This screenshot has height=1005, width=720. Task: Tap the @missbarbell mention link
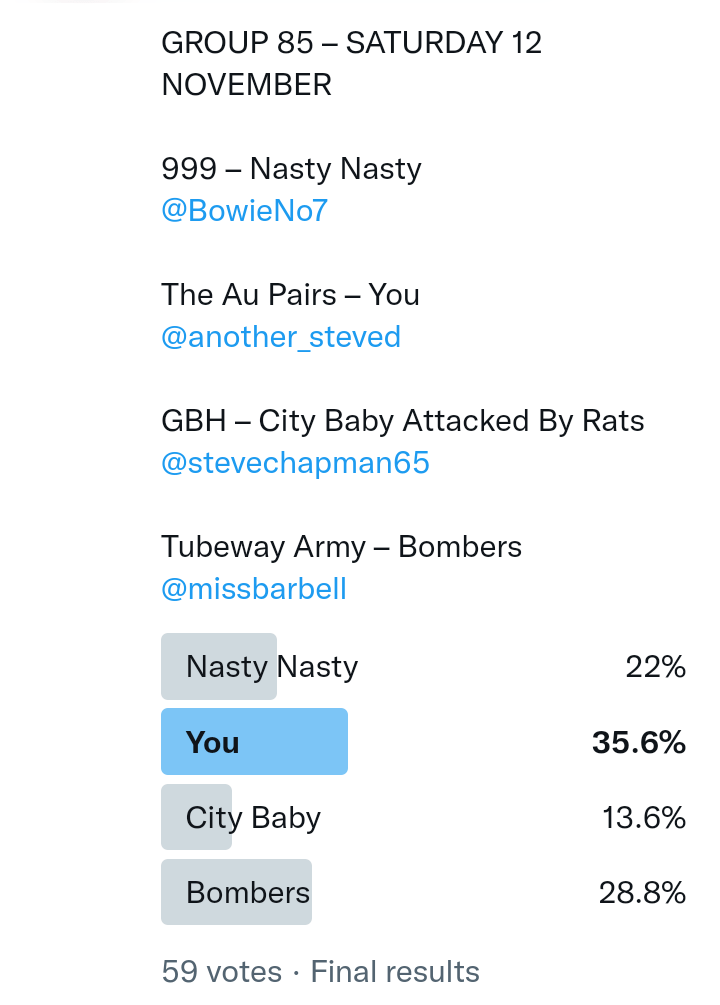click(x=253, y=589)
